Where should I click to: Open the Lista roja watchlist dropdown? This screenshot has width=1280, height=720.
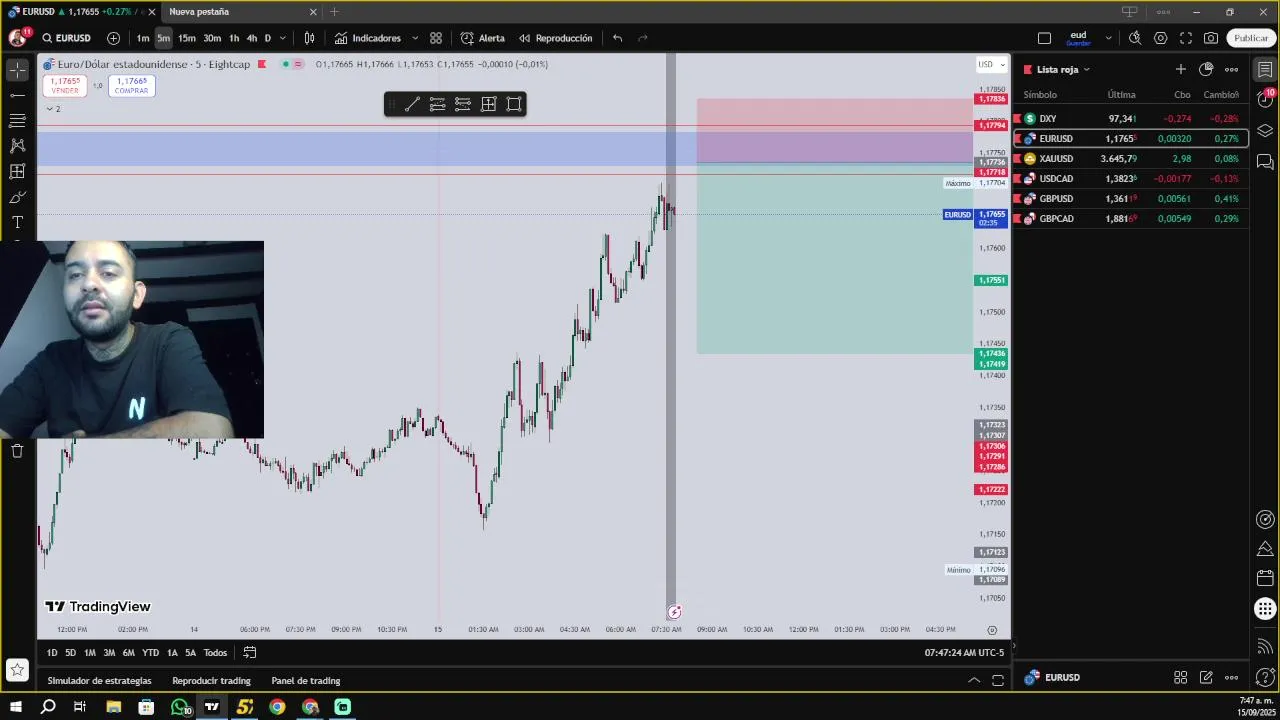point(1064,69)
